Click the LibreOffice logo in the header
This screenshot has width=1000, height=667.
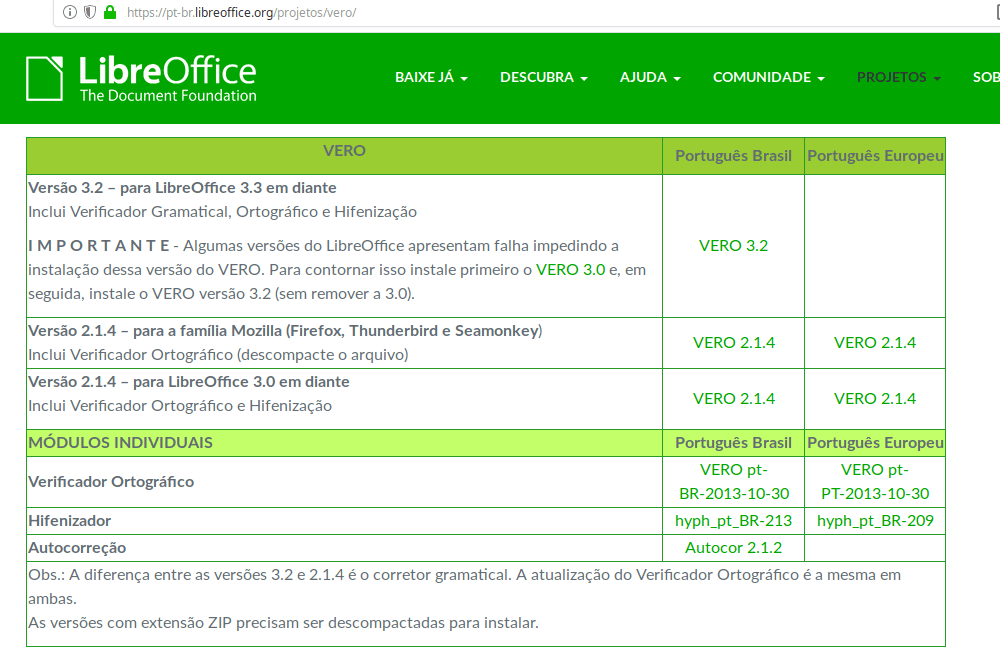(141, 79)
